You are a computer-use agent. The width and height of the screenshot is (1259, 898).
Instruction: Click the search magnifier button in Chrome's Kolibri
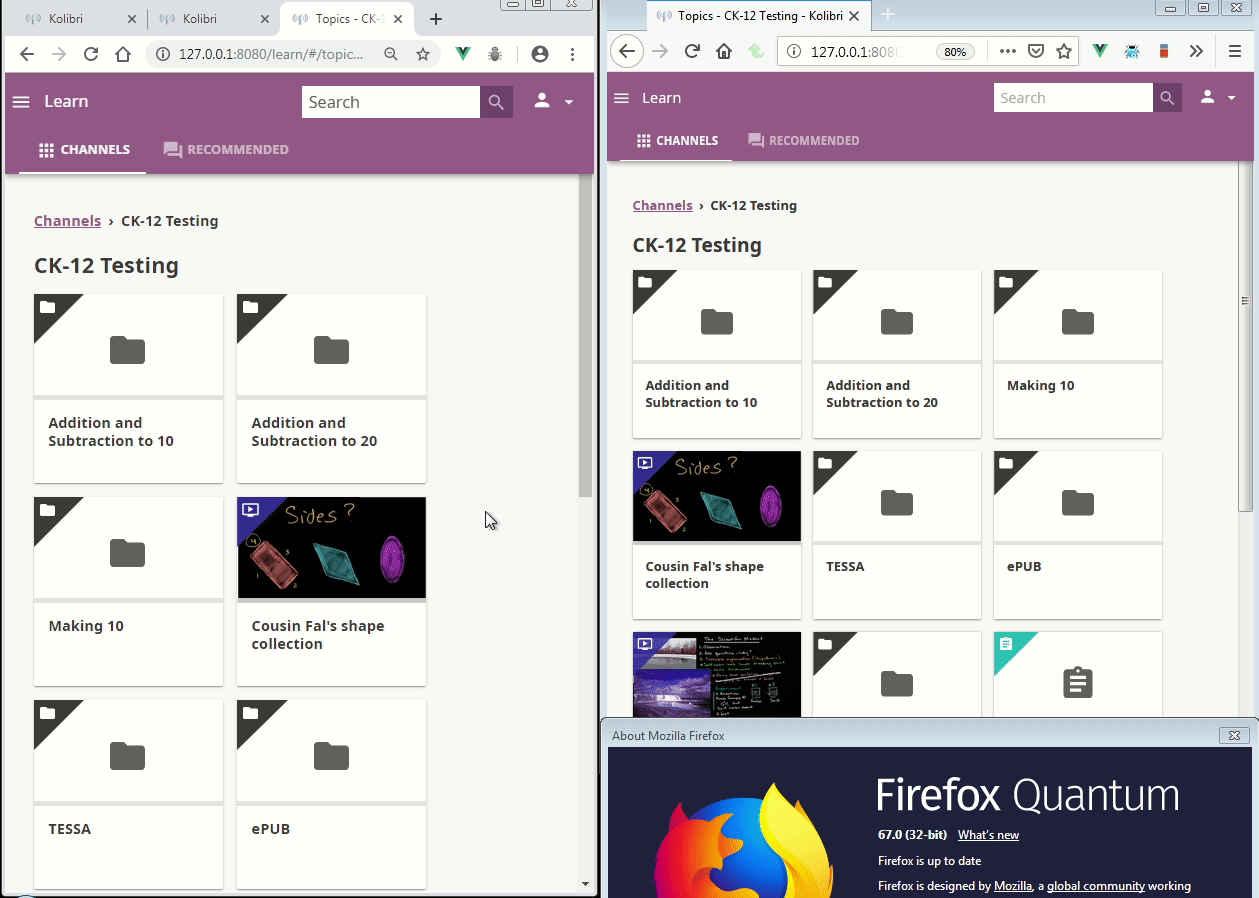pyautogui.click(x=496, y=102)
